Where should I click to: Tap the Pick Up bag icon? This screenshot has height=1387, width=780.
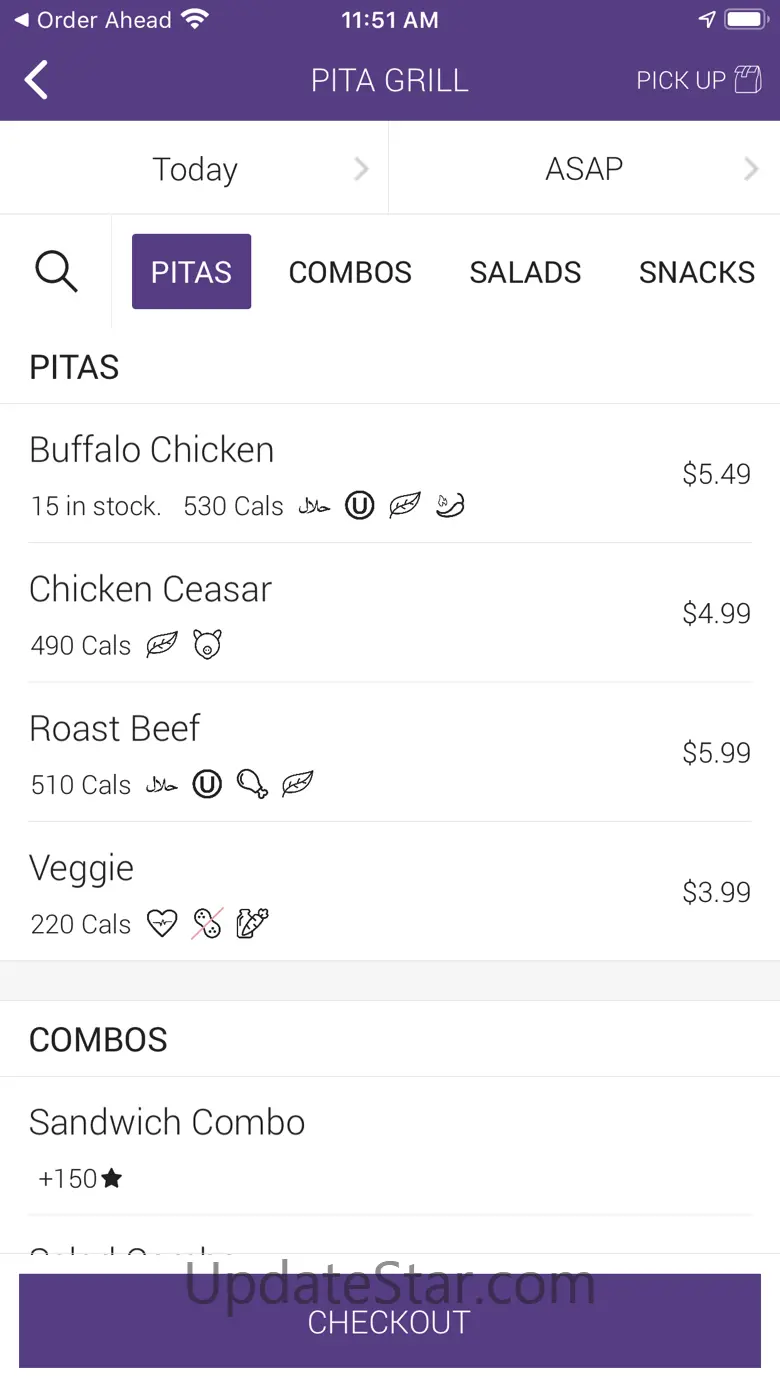pyautogui.click(x=747, y=80)
